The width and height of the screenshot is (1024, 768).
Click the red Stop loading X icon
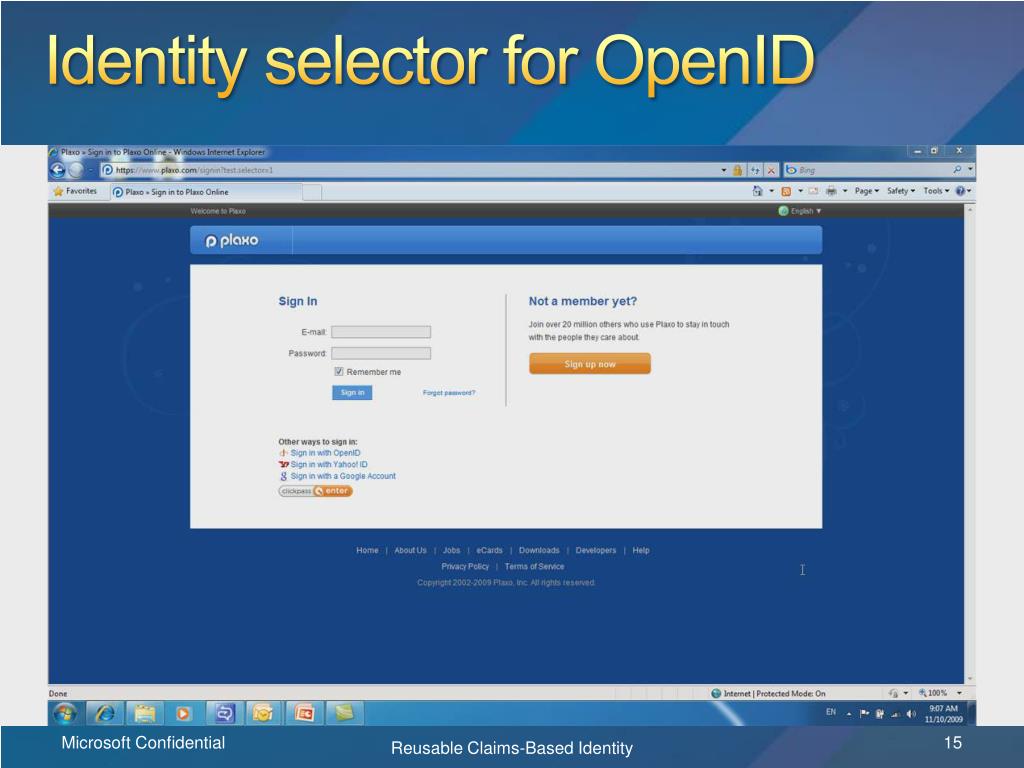coord(771,170)
